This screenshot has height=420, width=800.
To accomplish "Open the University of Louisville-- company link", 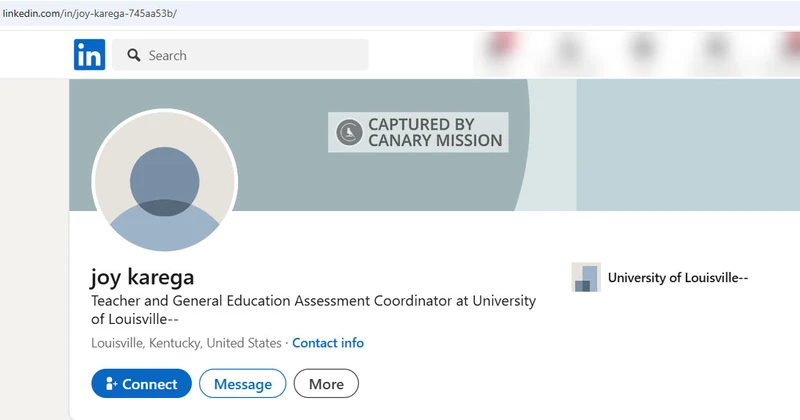I will pyautogui.click(x=678, y=278).
